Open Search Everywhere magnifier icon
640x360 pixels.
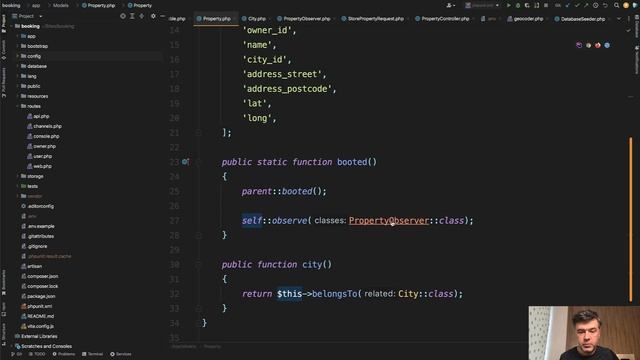pos(616,5)
